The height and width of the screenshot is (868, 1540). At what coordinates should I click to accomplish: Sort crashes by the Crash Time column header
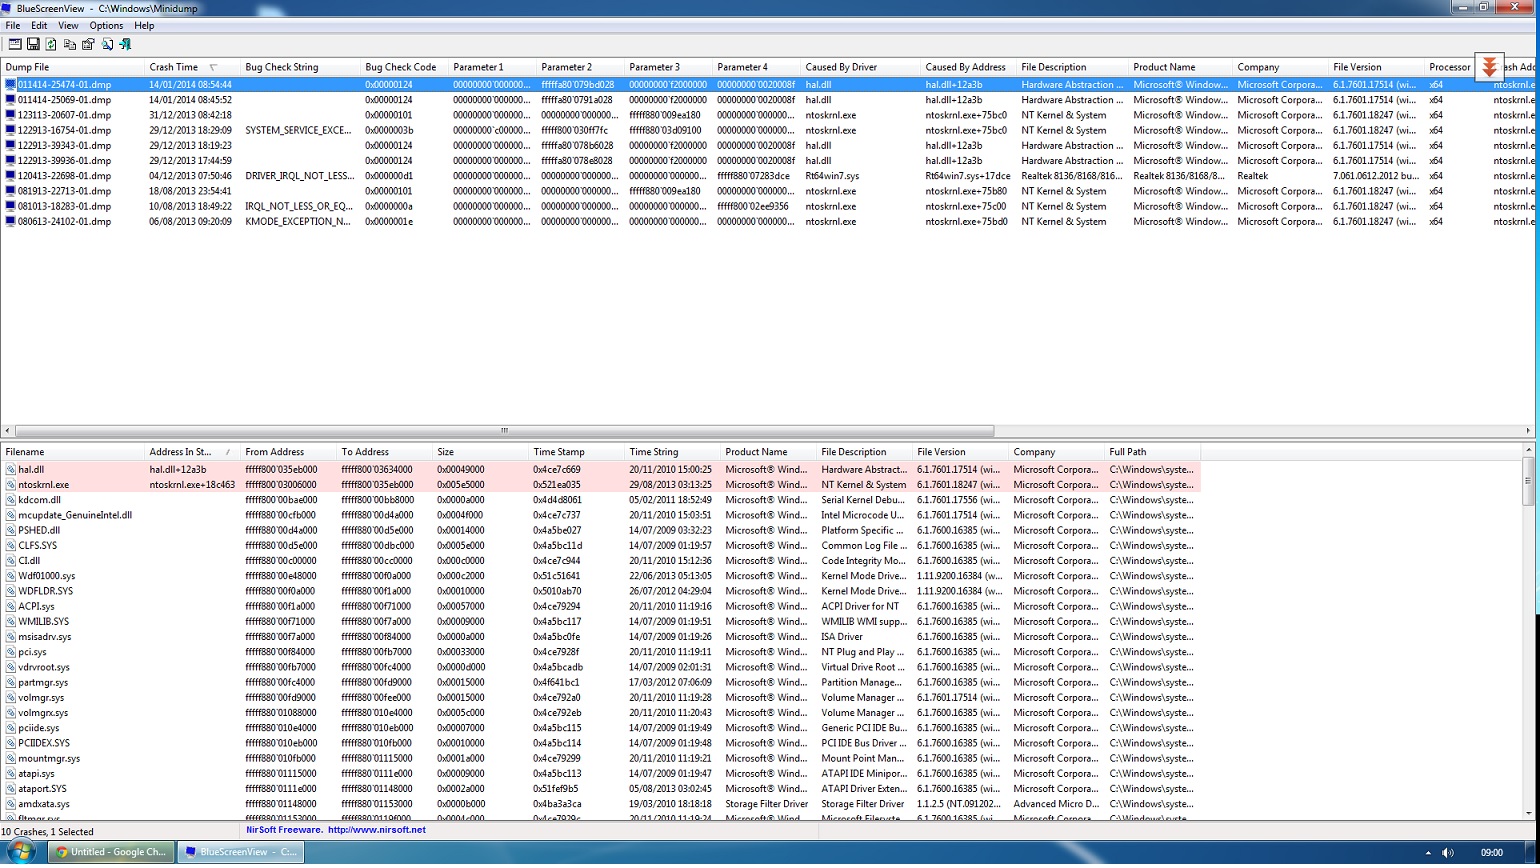coord(174,67)
